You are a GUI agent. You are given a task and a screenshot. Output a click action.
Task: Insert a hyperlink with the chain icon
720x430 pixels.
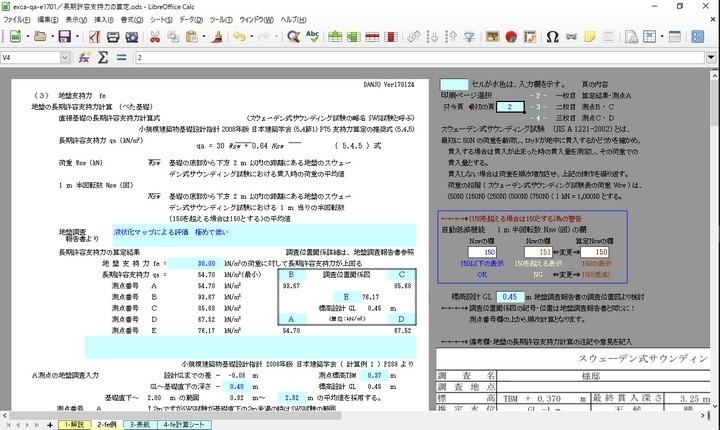571,36
